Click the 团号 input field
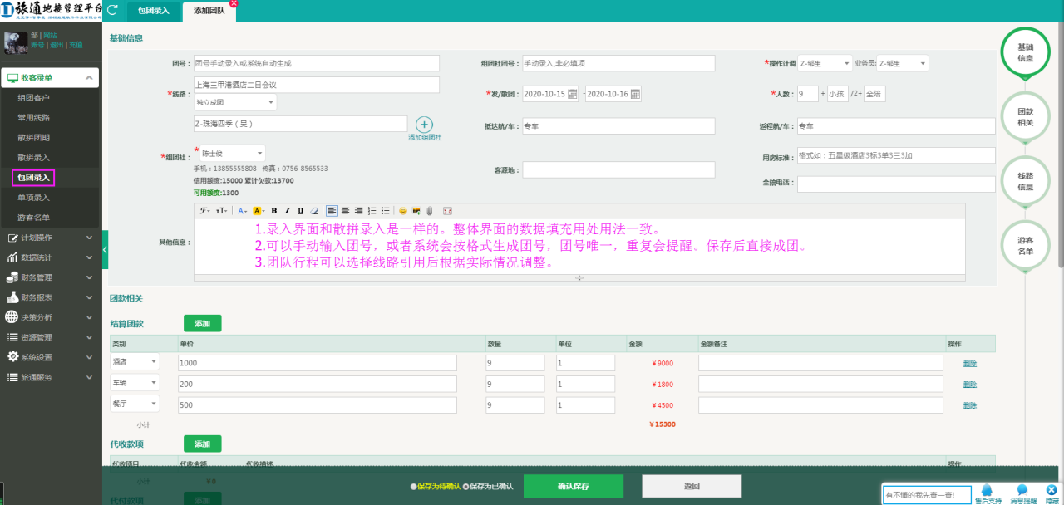1064x506 pixels. click(317, 63)
